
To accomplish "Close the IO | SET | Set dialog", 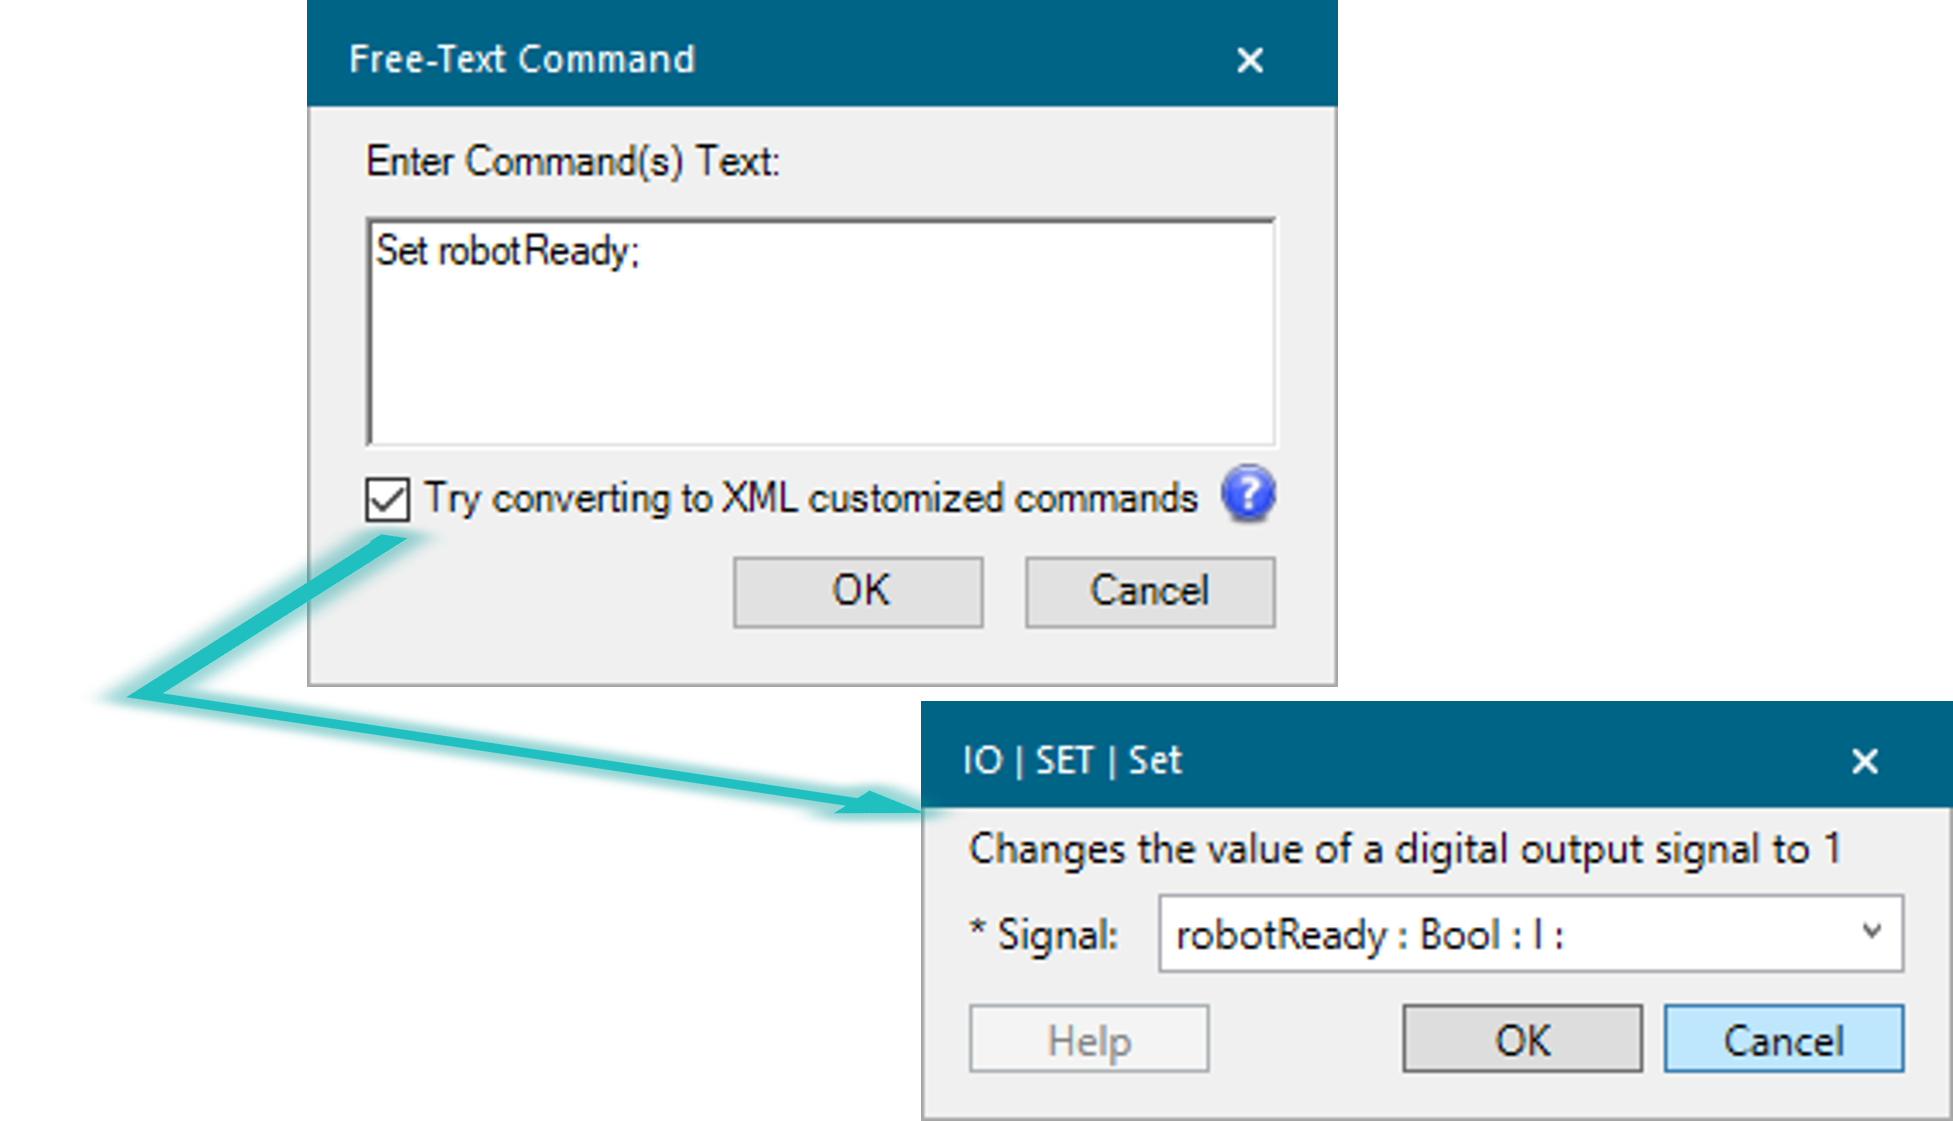I will pos(1864,761).
